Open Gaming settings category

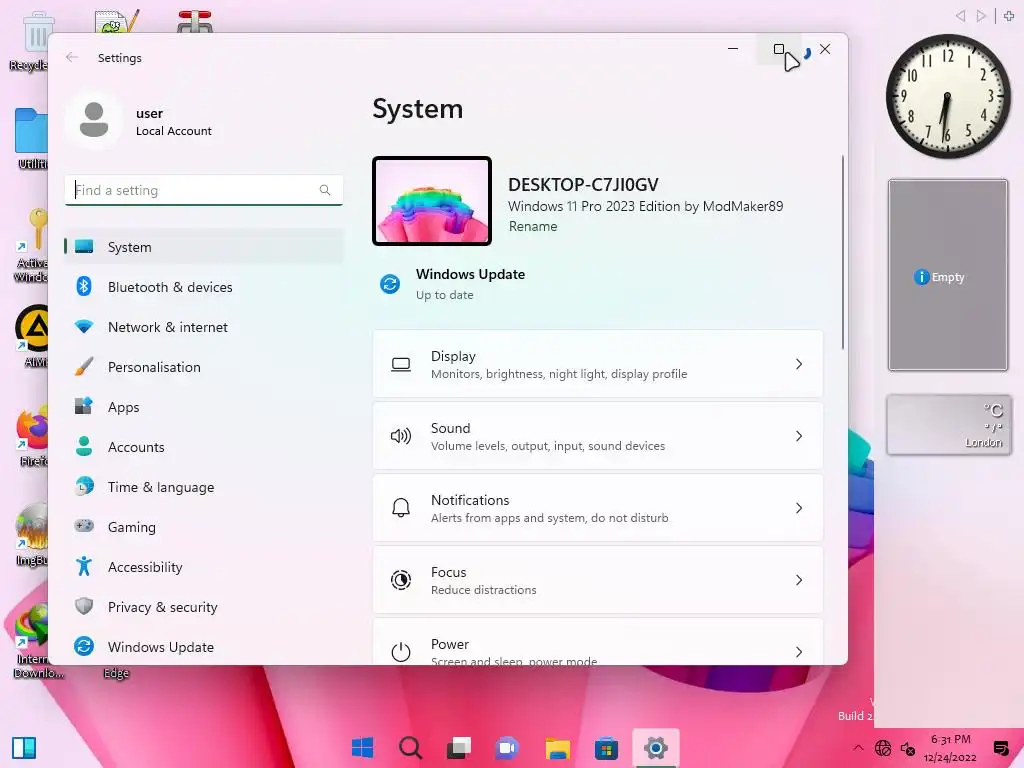click(204, 526)
